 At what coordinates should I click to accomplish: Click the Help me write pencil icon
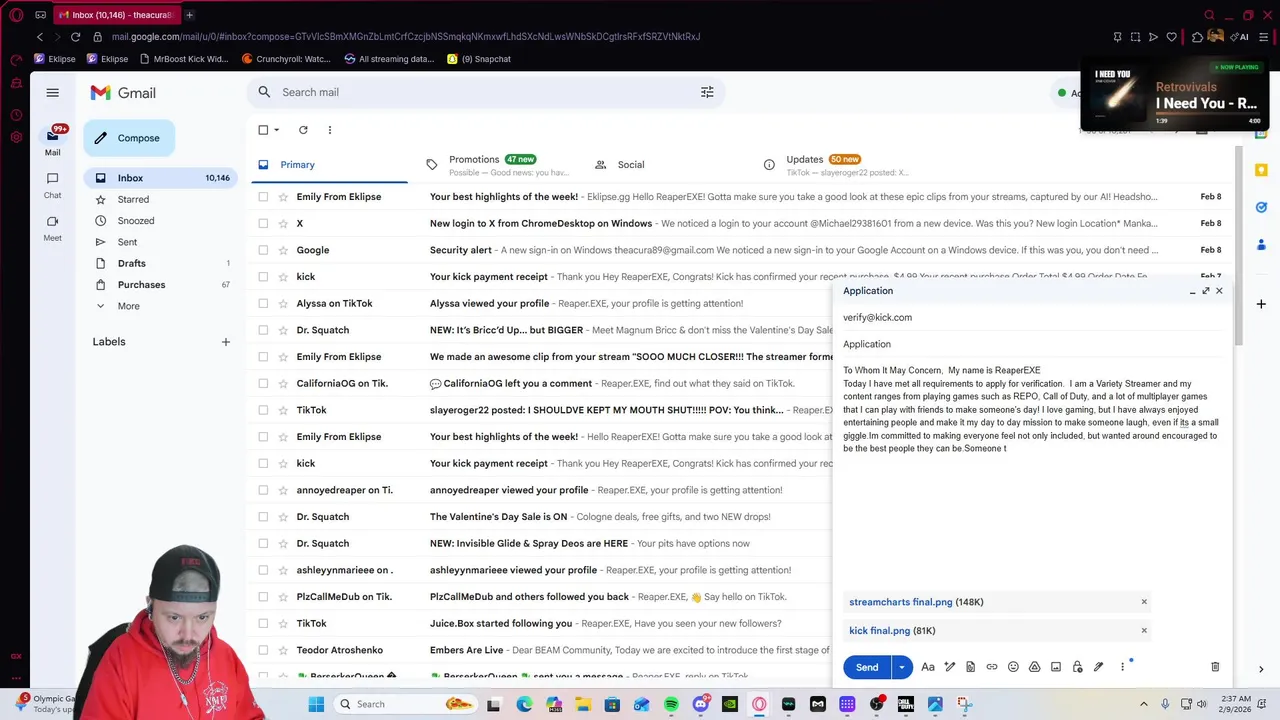pos(950,667)
